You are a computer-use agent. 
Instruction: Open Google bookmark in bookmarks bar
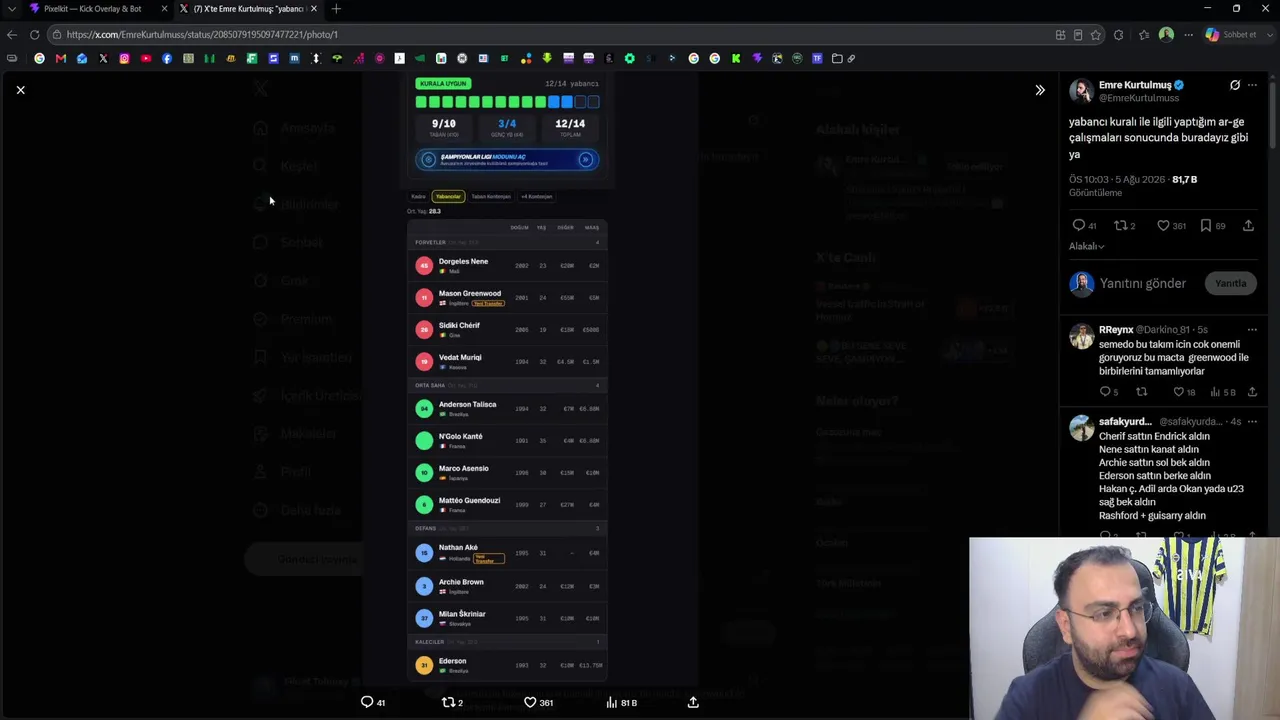point(39,58)
